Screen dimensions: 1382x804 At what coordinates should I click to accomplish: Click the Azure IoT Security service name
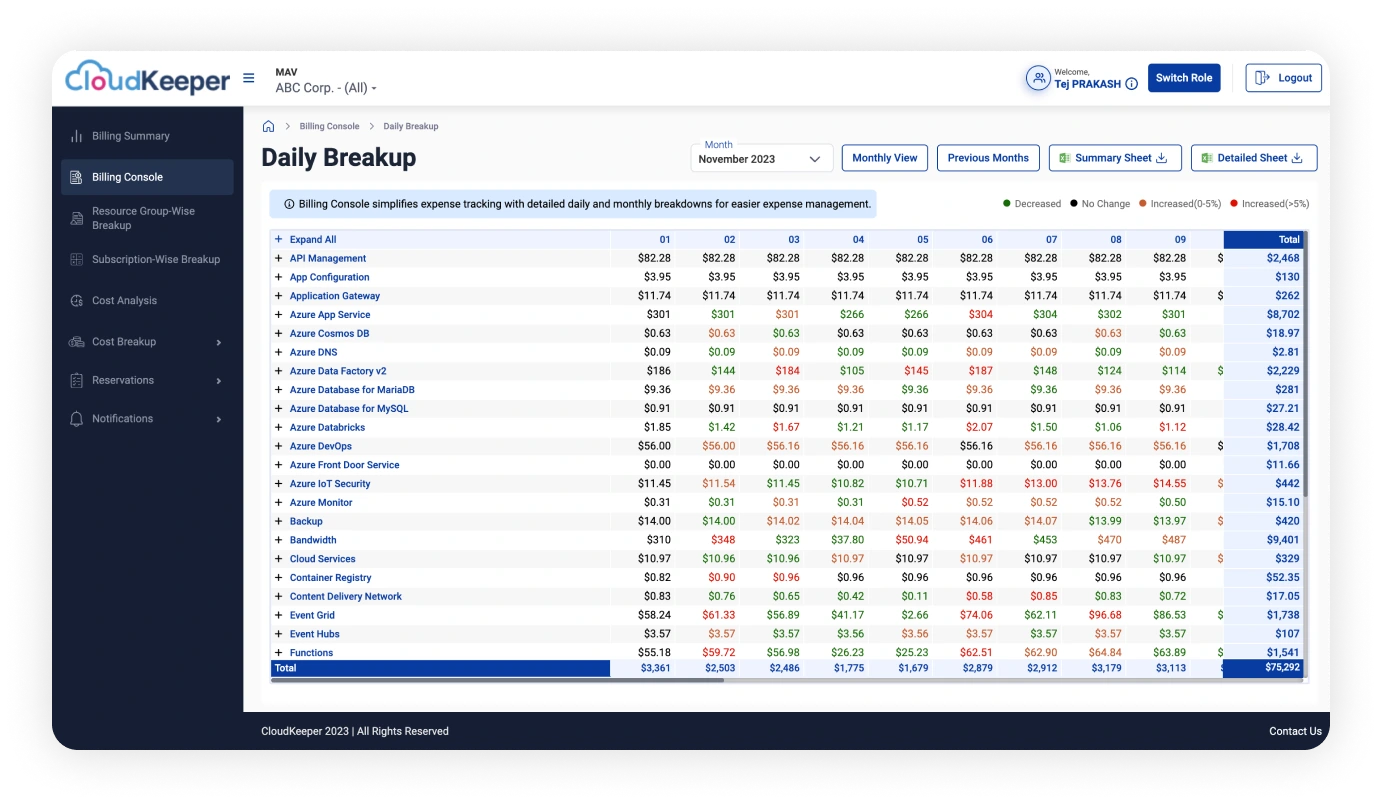(x=330, y=484)
